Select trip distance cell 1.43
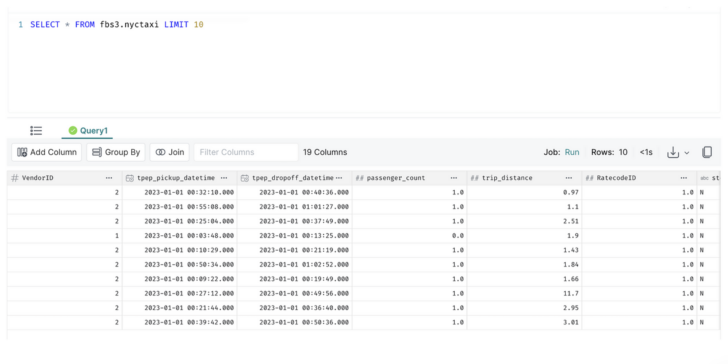This screenshot has height=364, width=728. (524, 250)
